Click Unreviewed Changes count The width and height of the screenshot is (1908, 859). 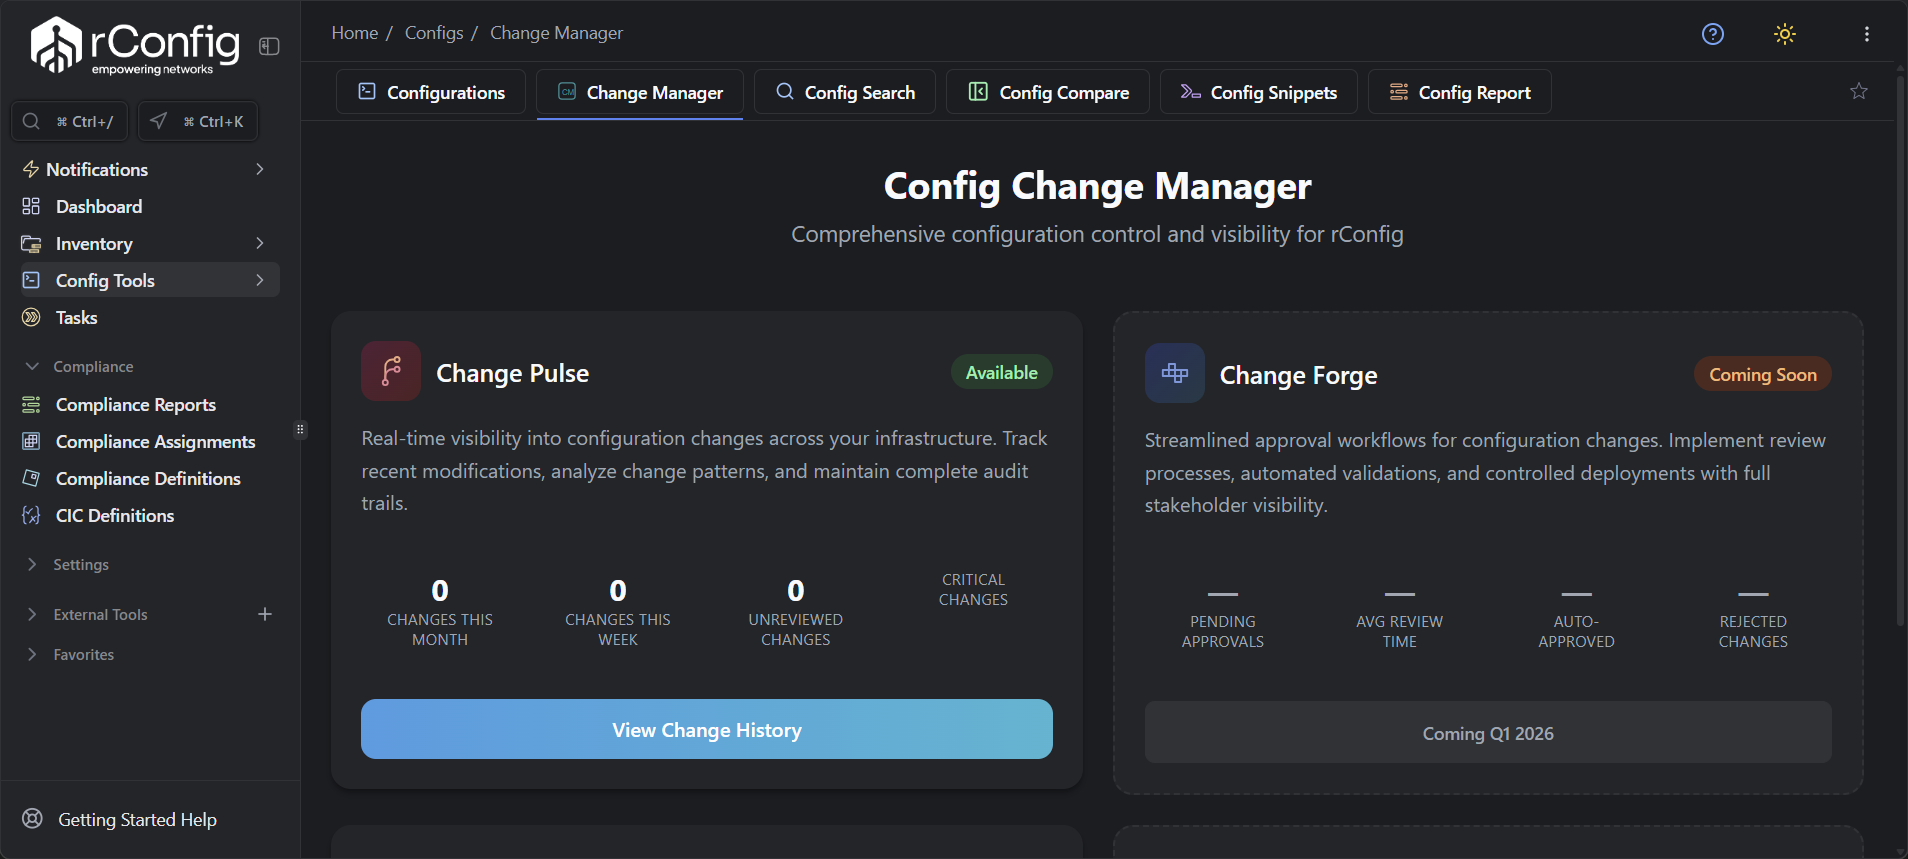(x=796, y=590)
